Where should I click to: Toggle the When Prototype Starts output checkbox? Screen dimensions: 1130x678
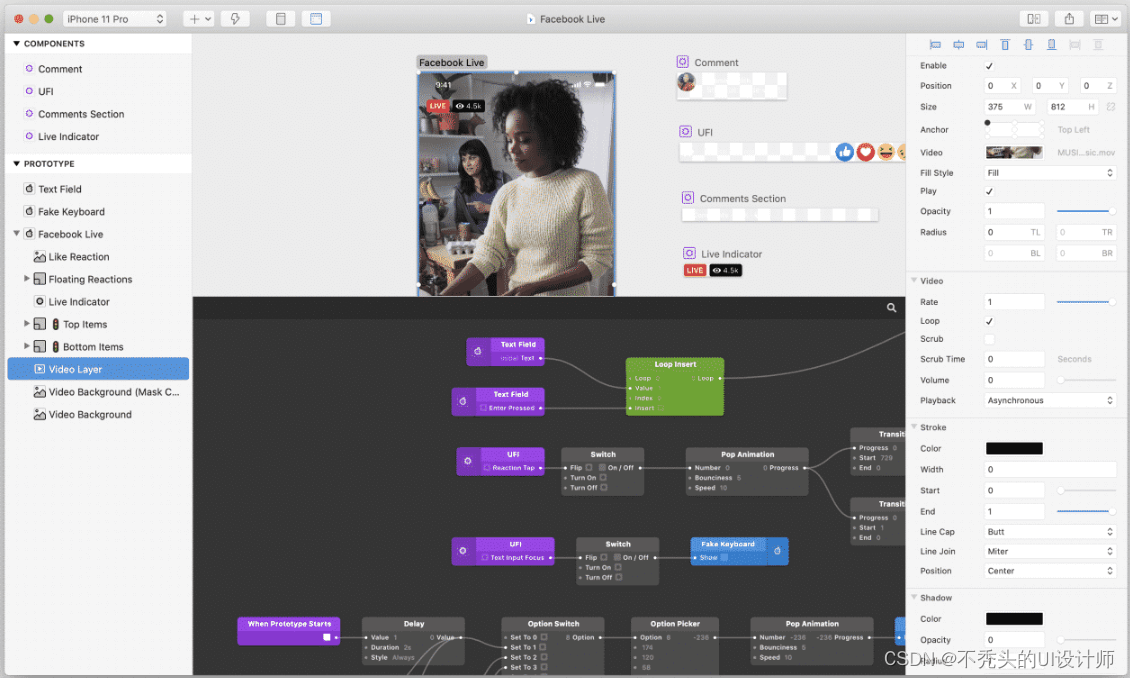pos(326,637)
